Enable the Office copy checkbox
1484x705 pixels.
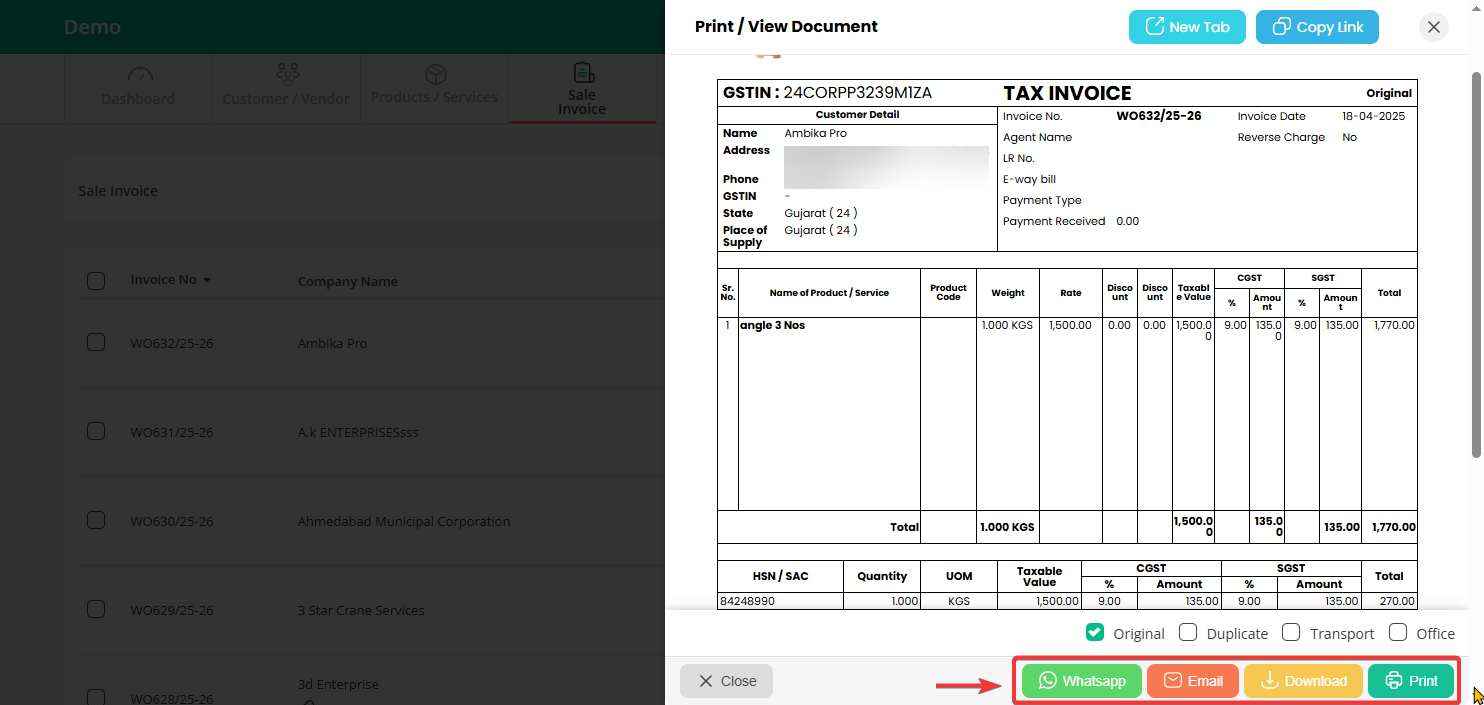pos(1398,632)
